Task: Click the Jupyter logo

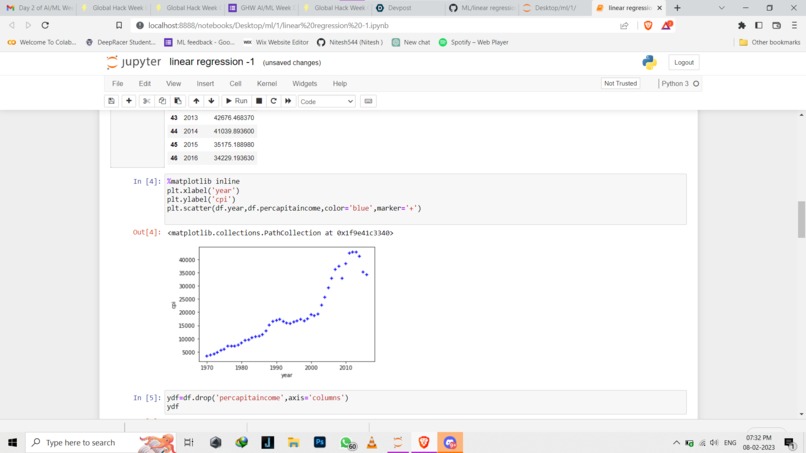Action: [134, 62]
